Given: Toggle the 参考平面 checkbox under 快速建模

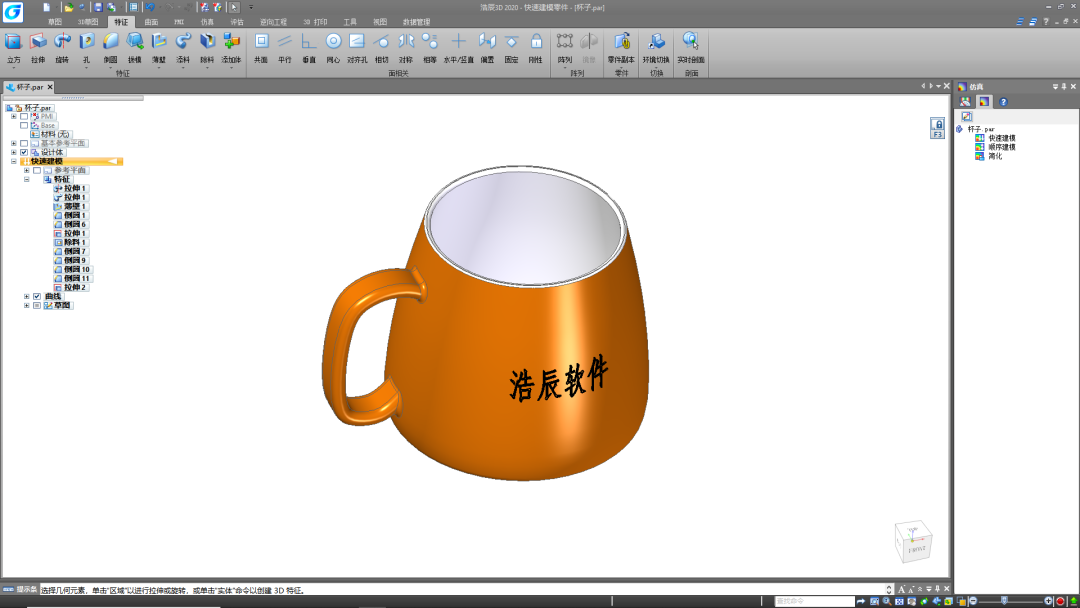Looking at the screenshot, I should click(37, 170).
